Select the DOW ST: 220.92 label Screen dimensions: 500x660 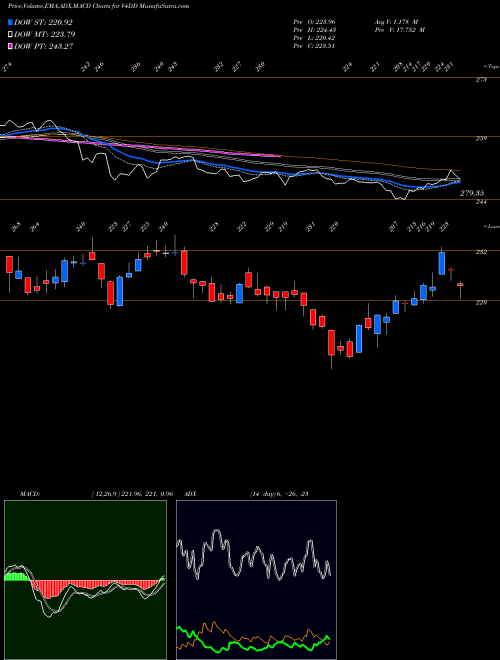(x=43, y=22)
